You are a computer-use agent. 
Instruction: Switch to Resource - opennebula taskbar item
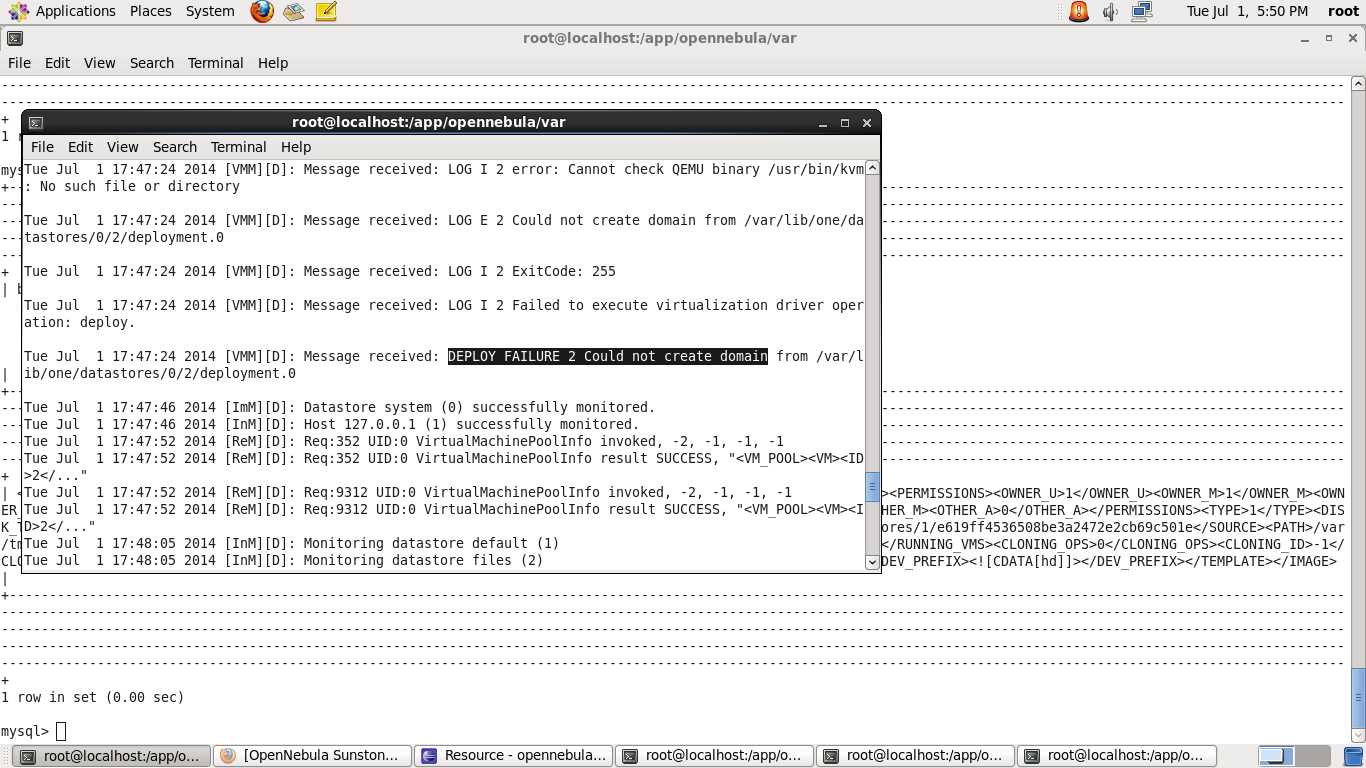tap(513, 756)
